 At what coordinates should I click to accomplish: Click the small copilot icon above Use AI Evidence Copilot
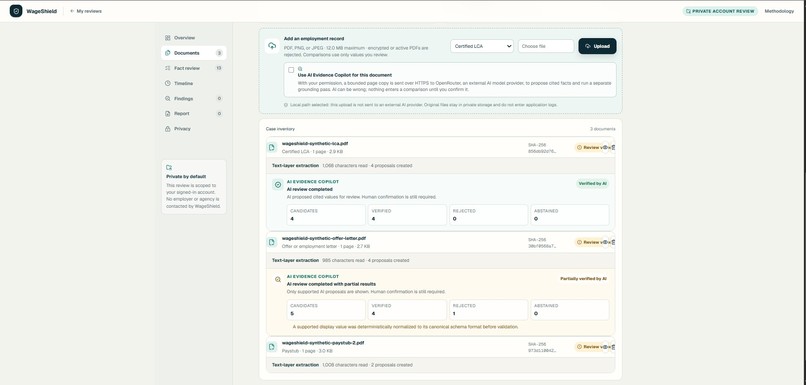click(x=301, y=68)
